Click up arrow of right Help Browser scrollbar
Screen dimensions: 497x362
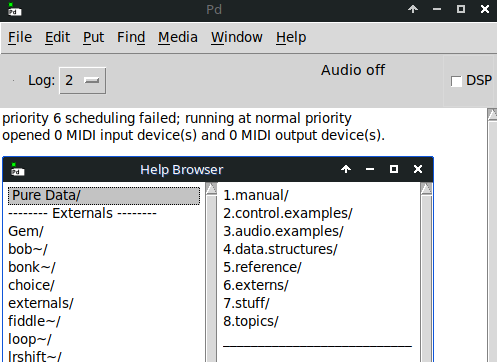click(x=426, y=189)
